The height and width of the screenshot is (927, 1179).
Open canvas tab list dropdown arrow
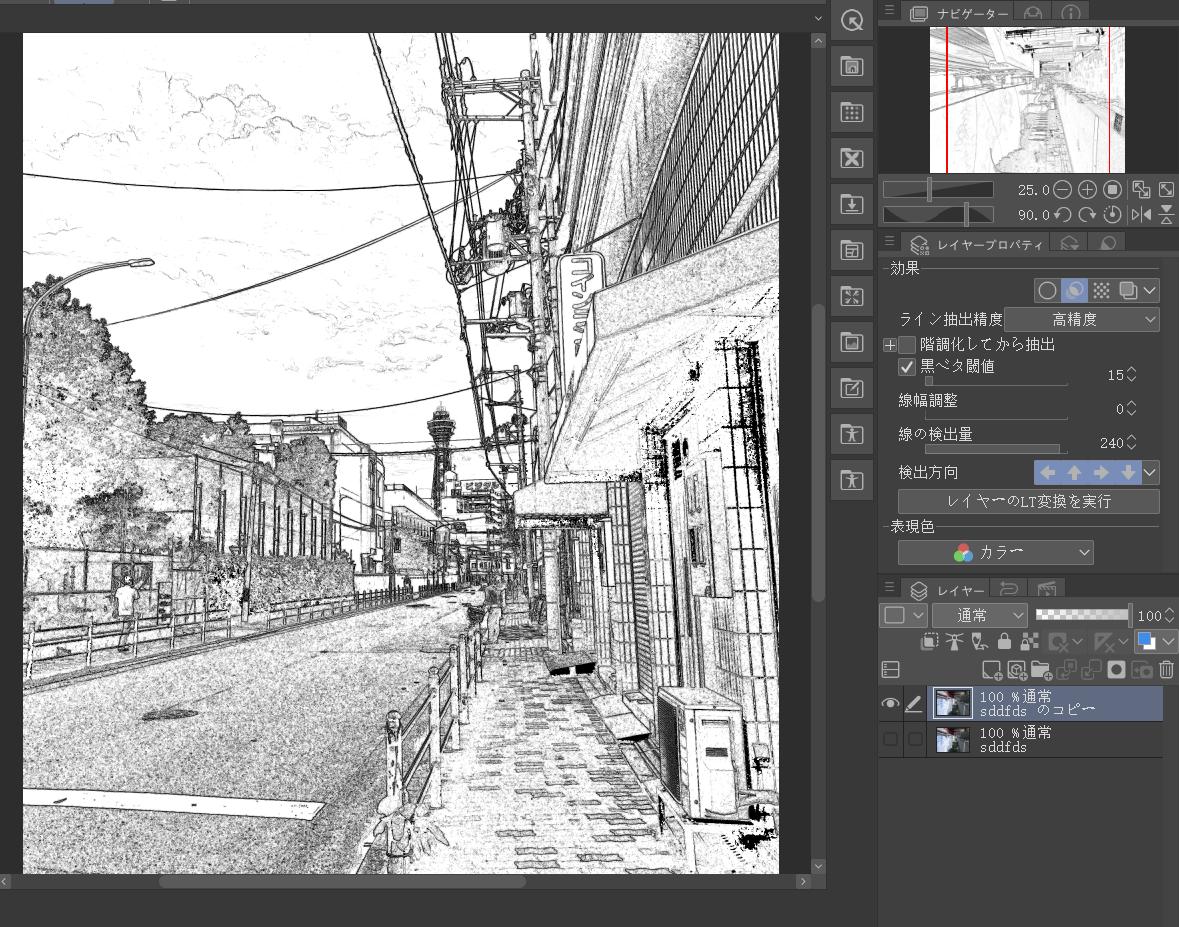point(818,18)
